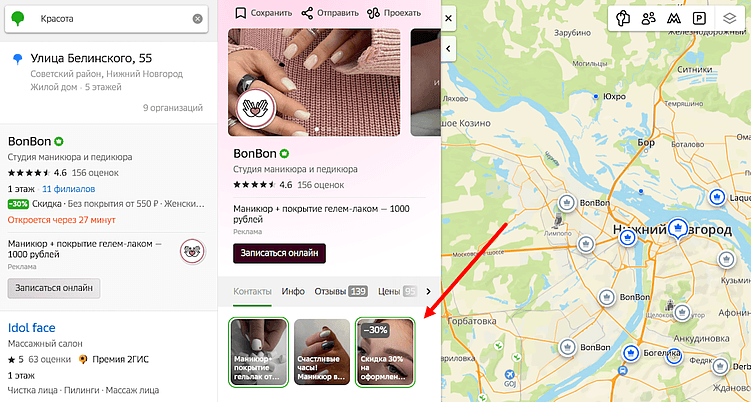Switch to the Отзывы tab
This screenshot has width=751, height=402.
click(341, 291)
